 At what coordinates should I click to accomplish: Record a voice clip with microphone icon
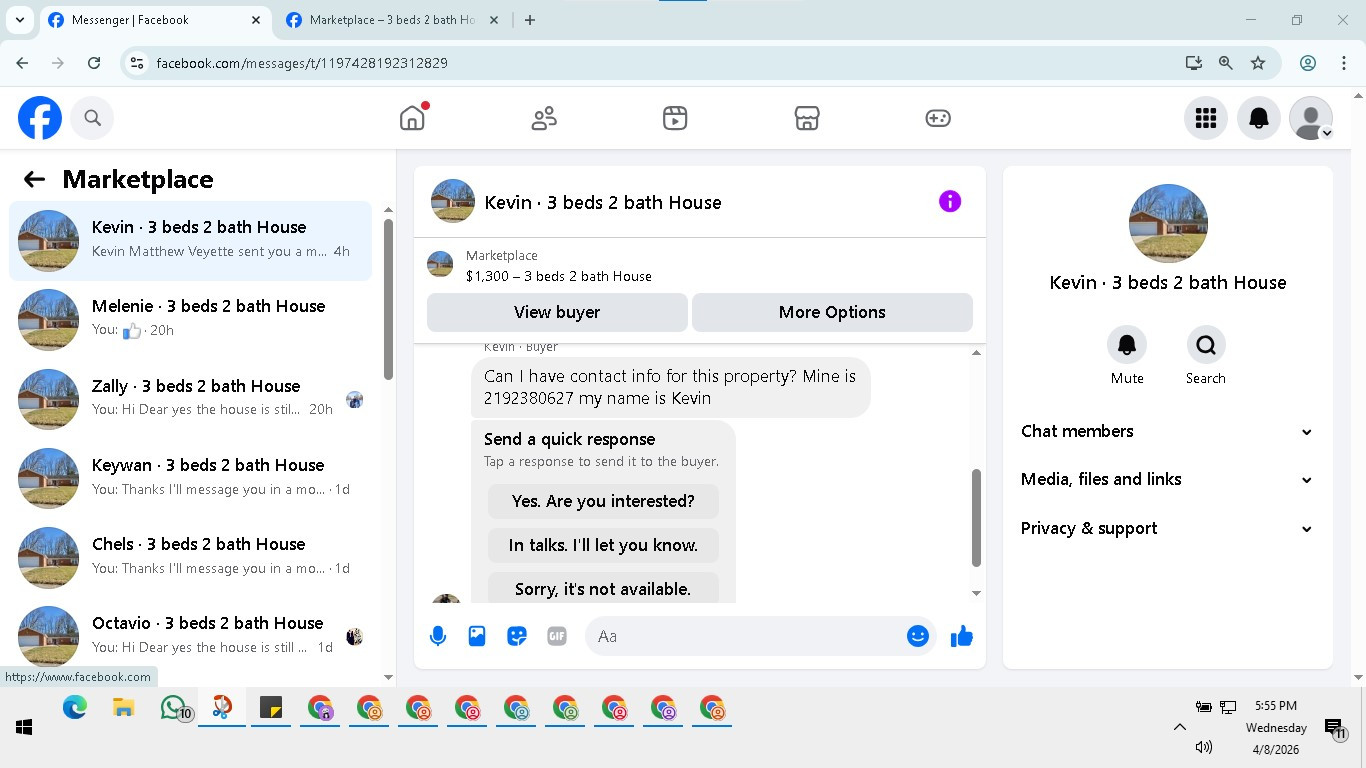tap(438, 636)
